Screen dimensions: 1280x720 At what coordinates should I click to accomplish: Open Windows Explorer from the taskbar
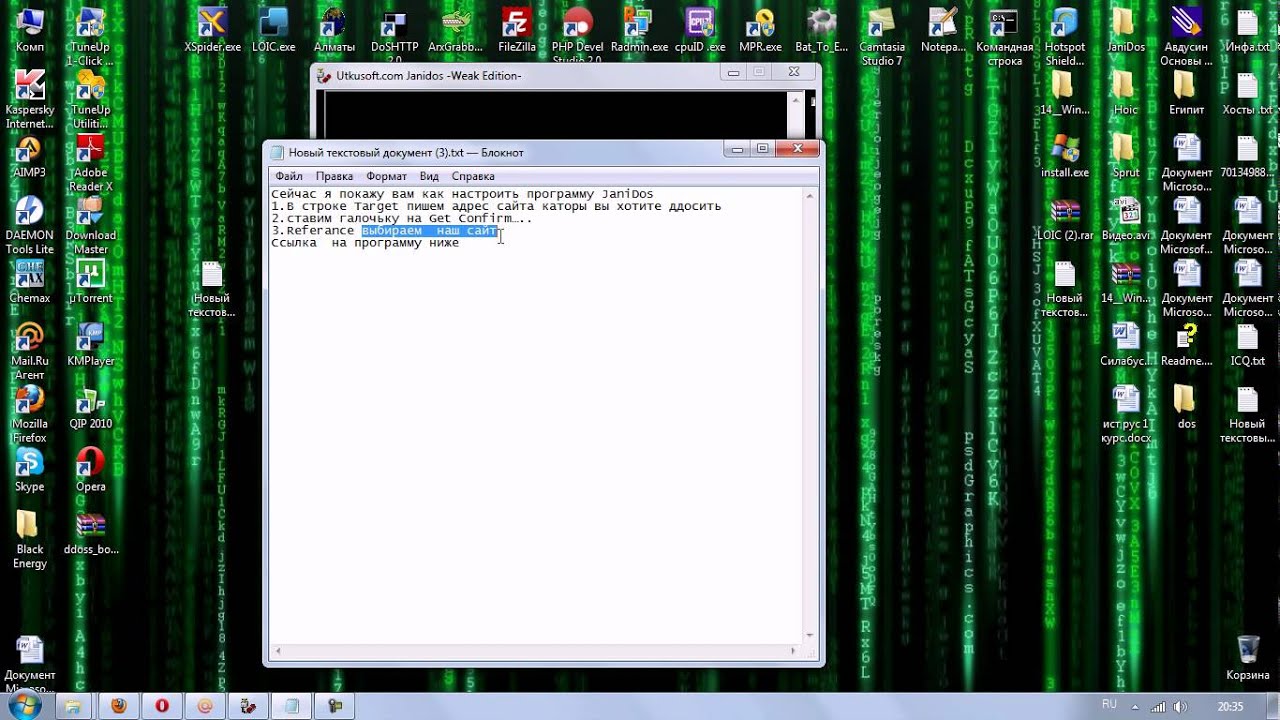73,706
